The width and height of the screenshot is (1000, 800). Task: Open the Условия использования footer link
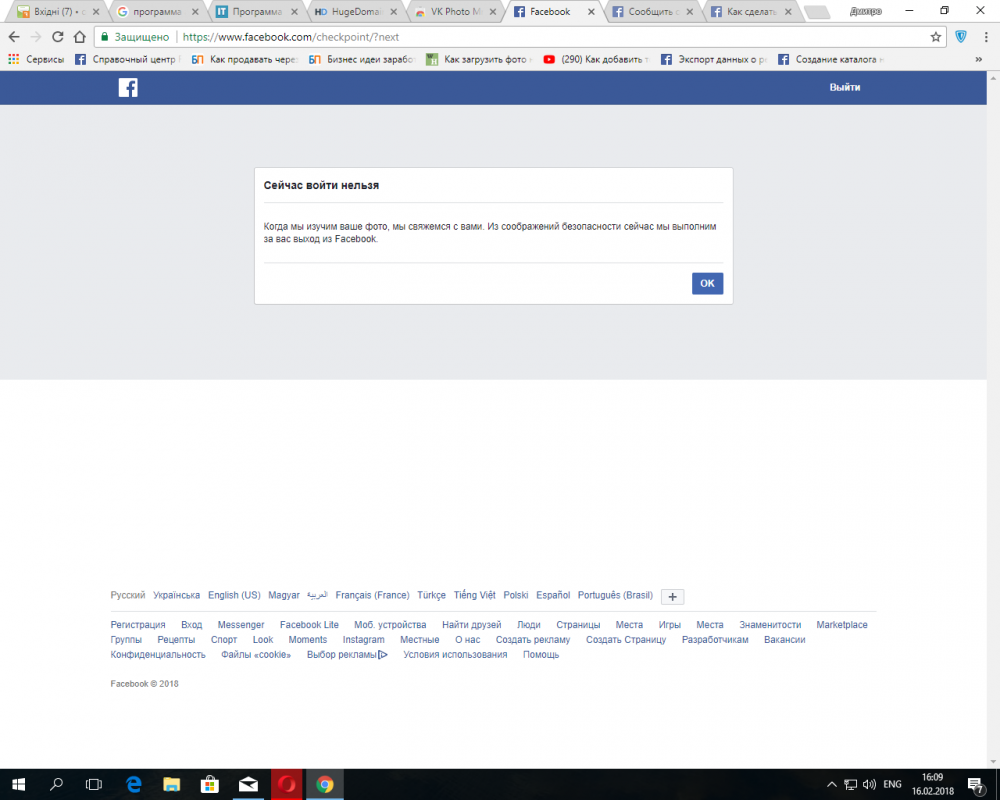(455, 655)
